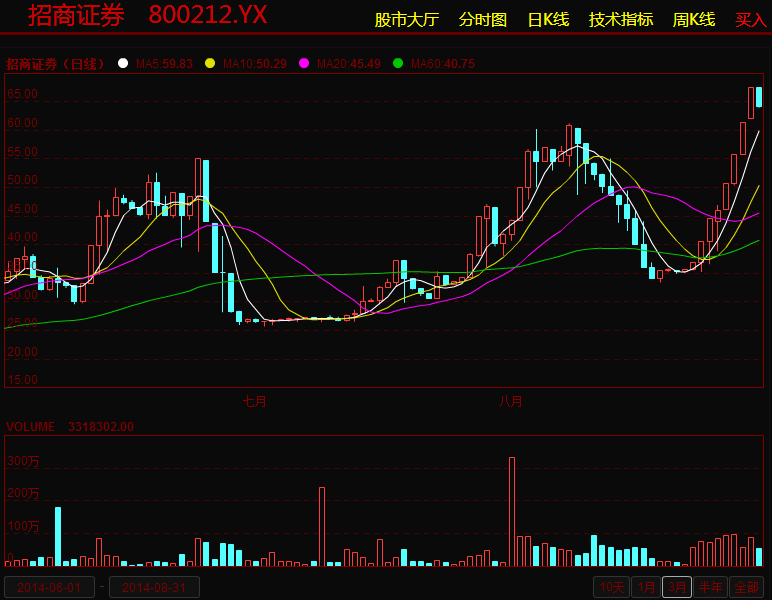Click the end date field 2014-08-31
This screenshot has height=600, width=772.
click(154, 587)
